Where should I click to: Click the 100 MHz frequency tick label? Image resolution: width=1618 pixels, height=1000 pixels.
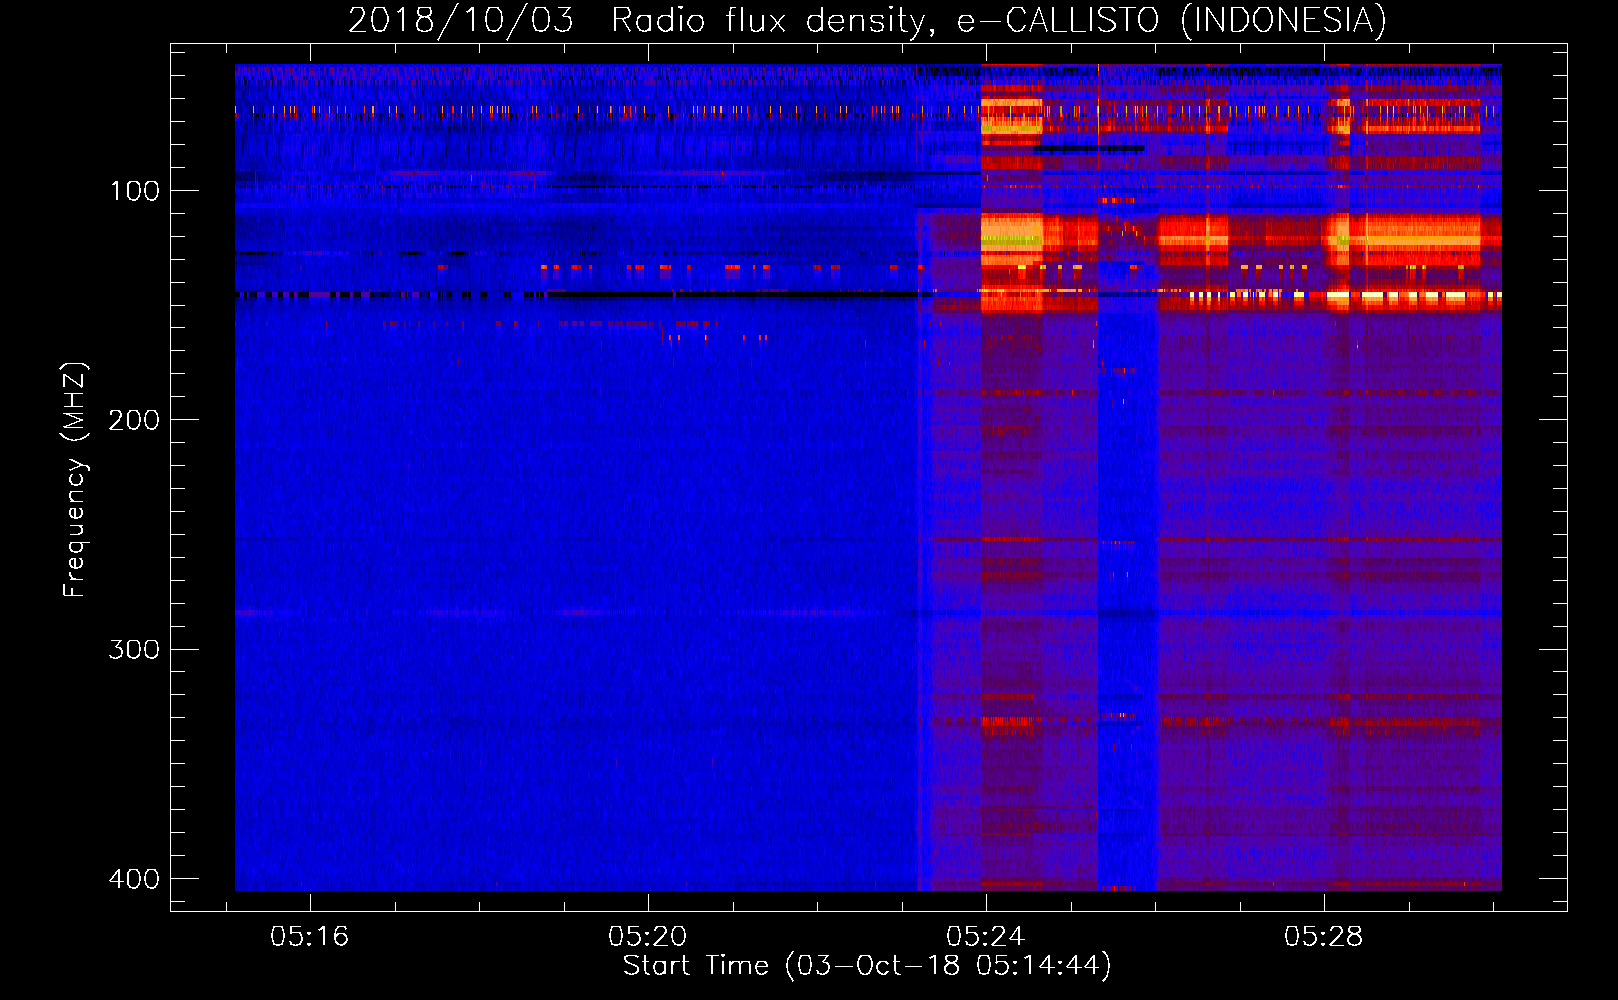pos(134,191)
